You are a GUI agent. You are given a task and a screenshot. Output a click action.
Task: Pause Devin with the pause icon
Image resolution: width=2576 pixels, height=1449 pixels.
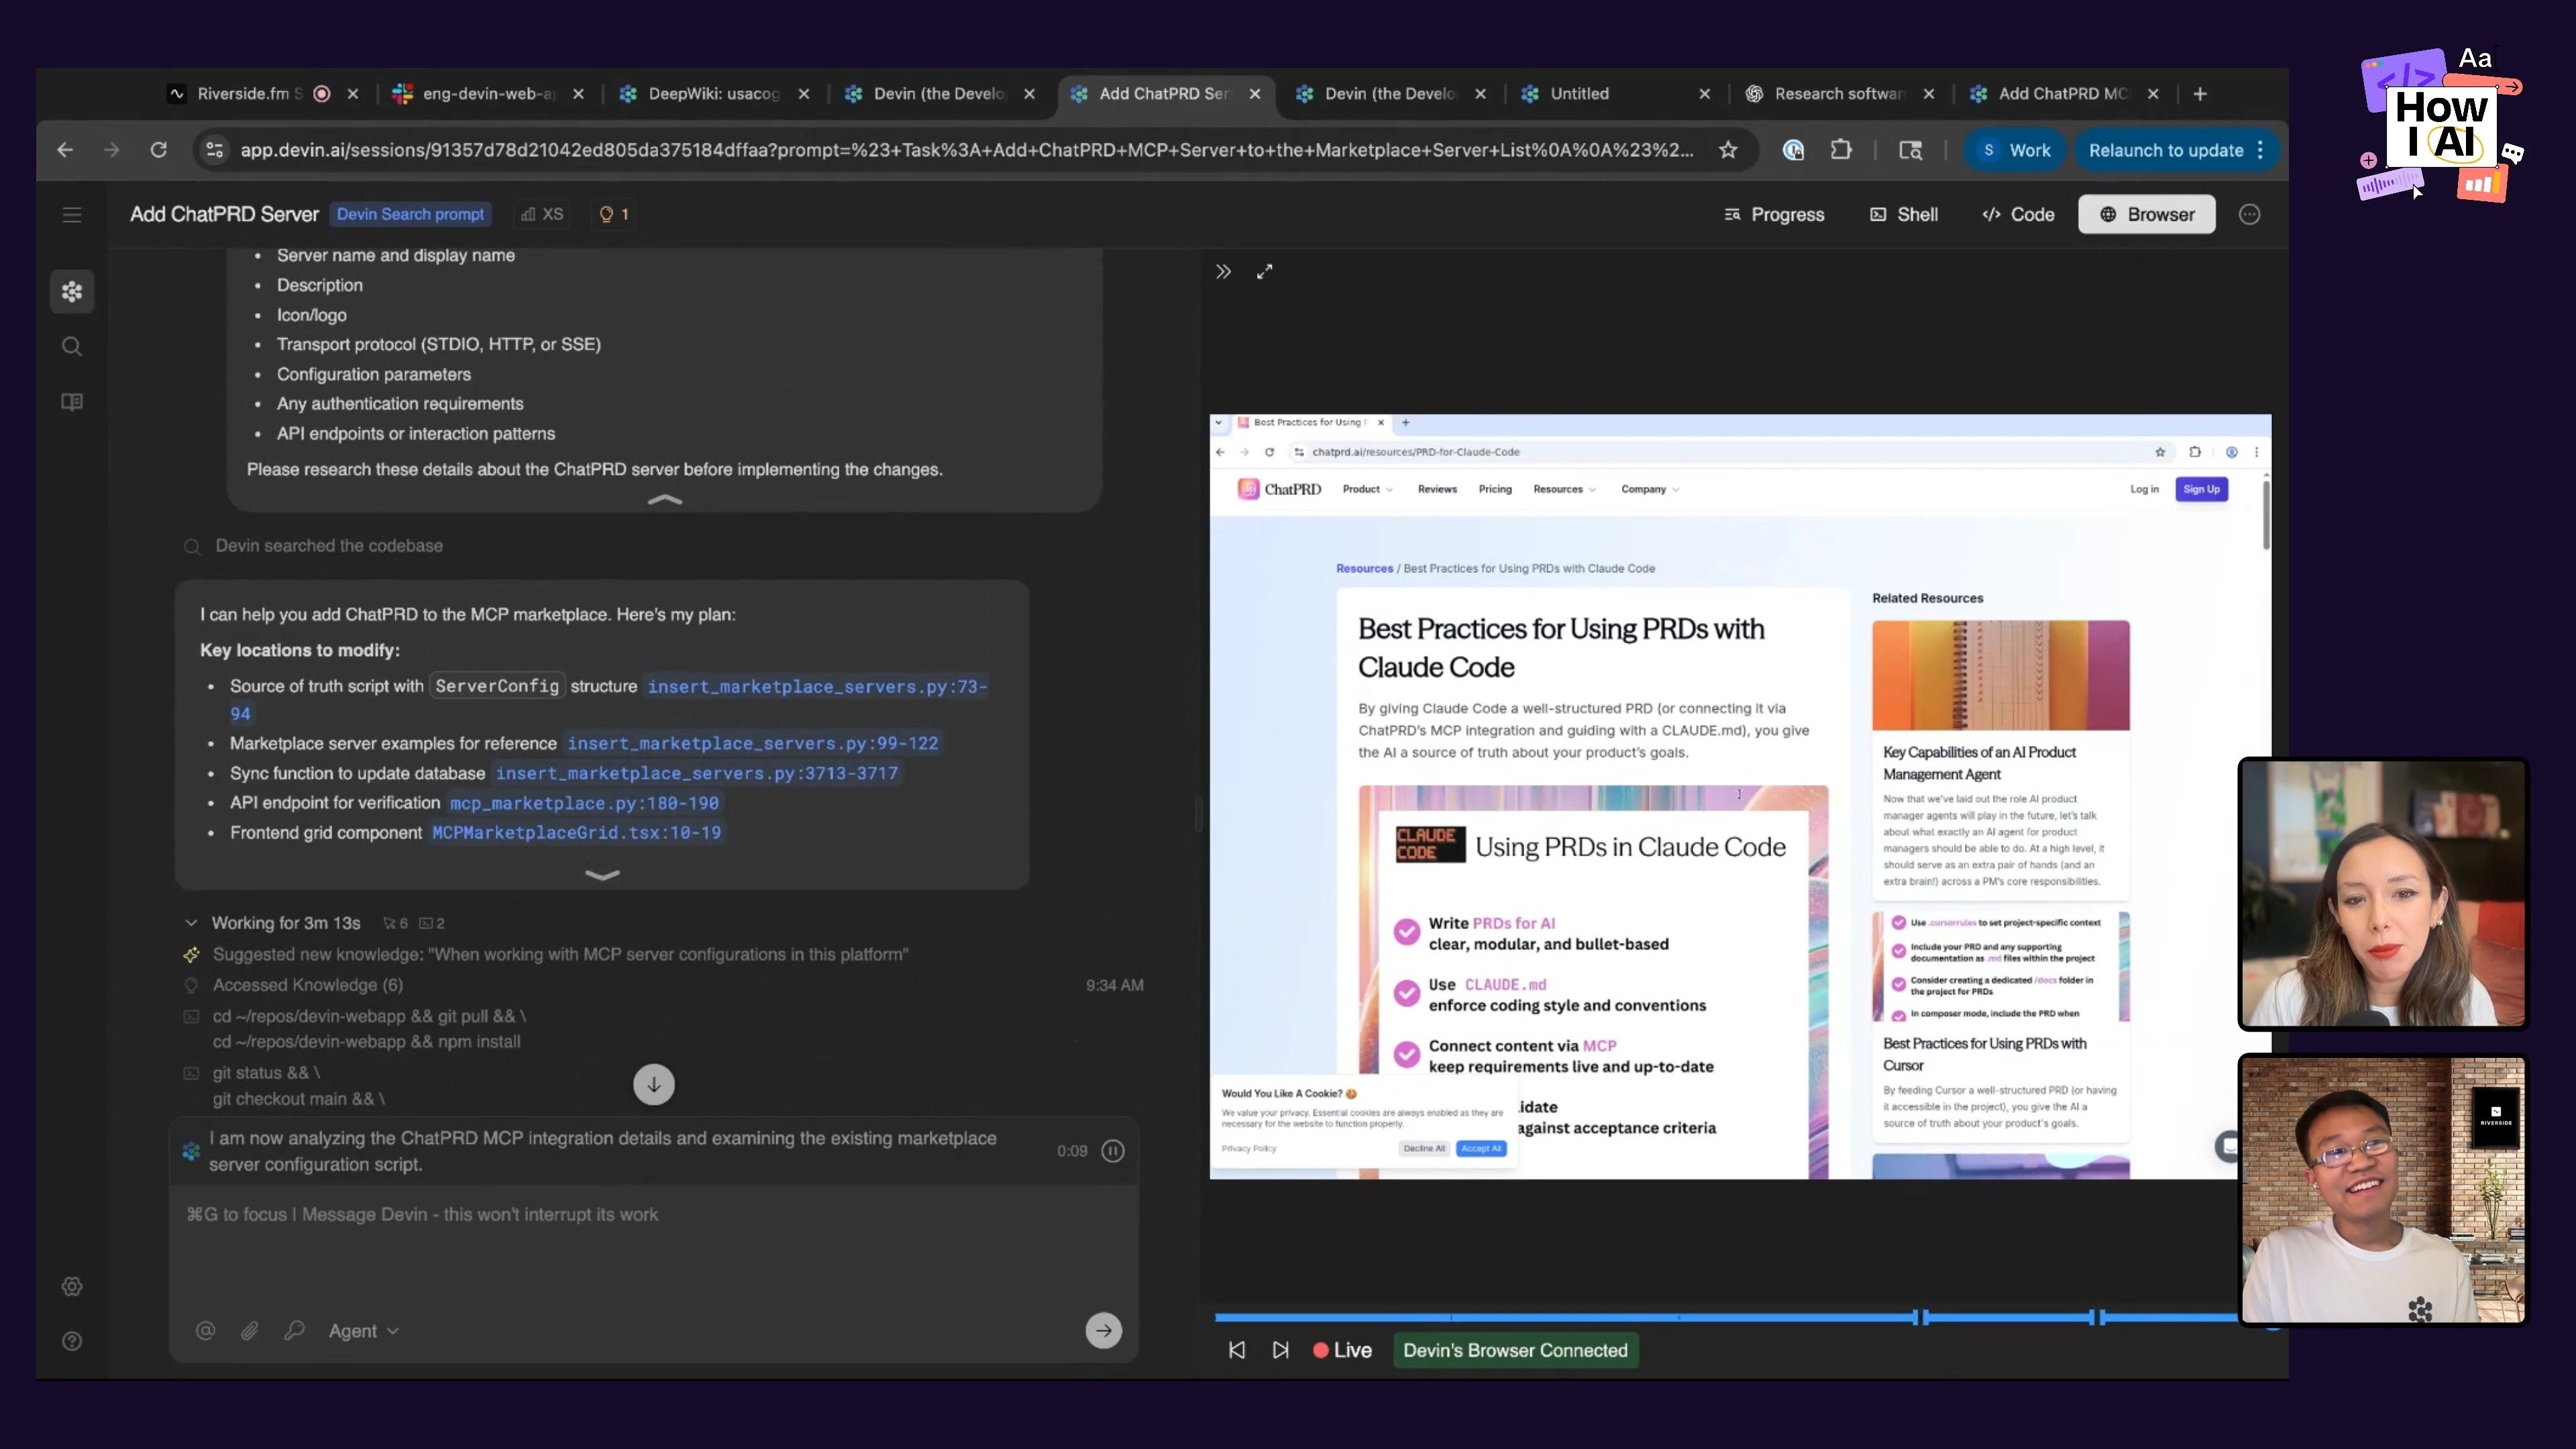click(1113, 1151)
